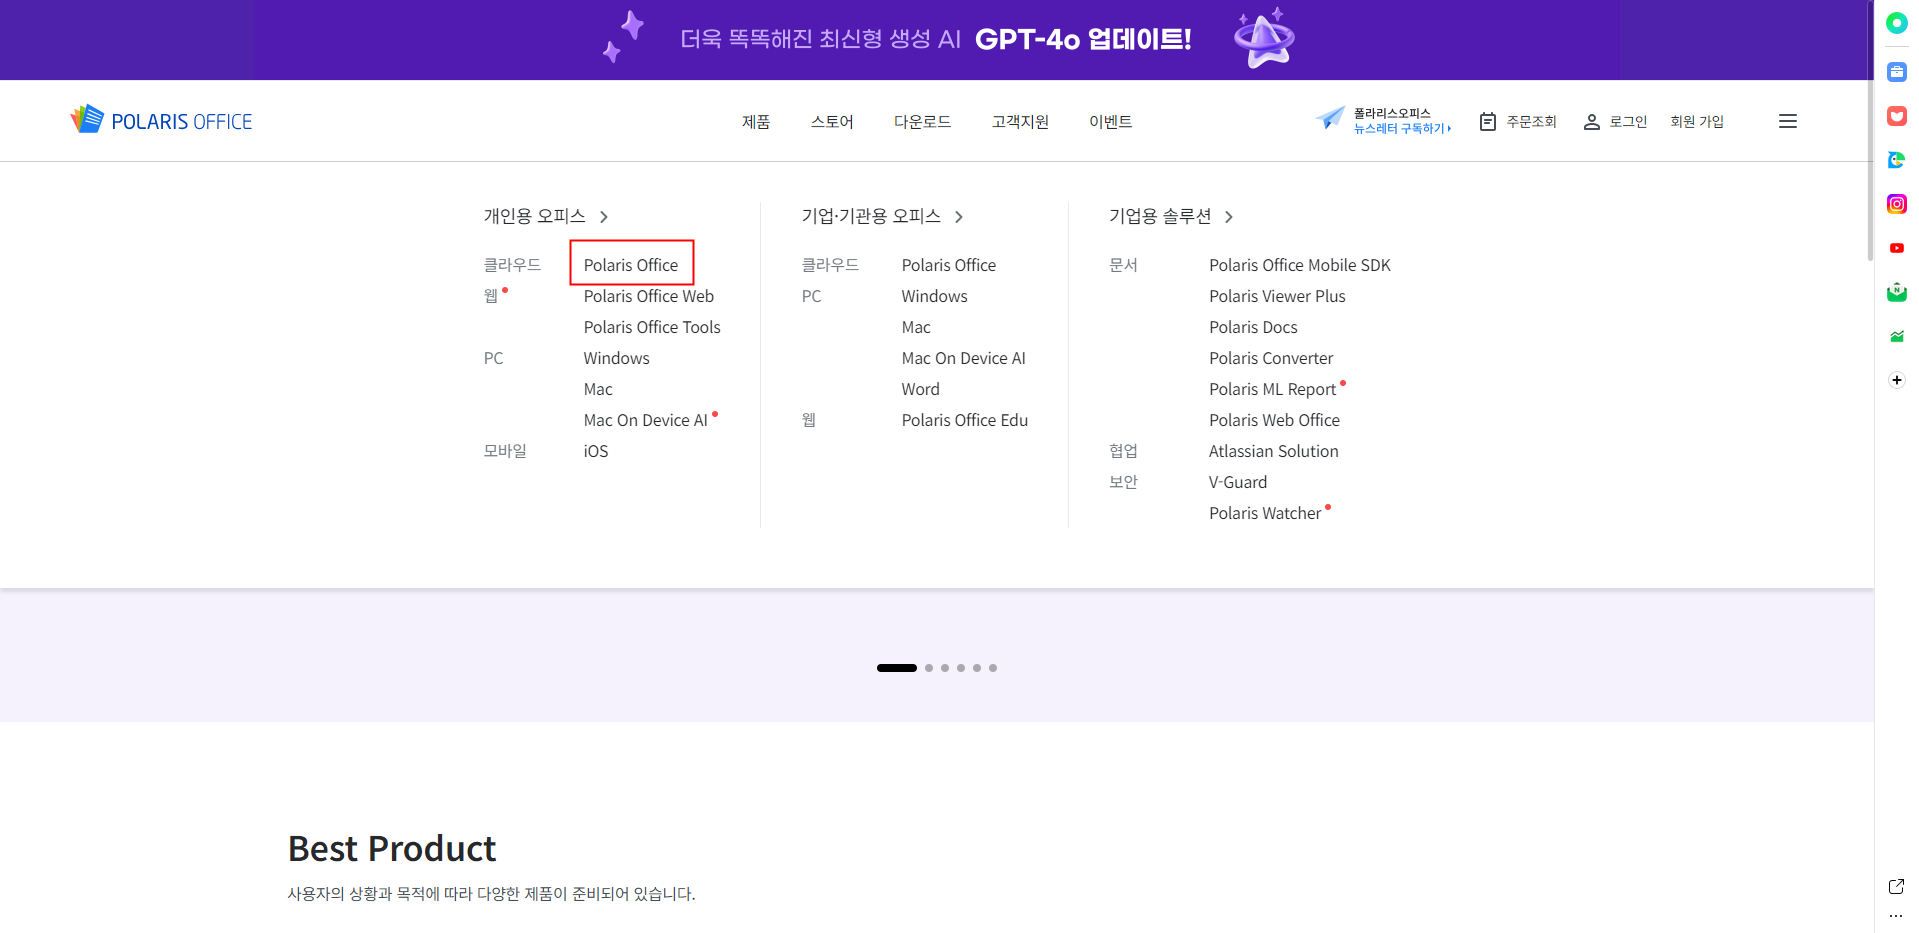Jump to the second carousel slide dot
The height and width of the screenshot is (933, 1919).
click(929, 668)
